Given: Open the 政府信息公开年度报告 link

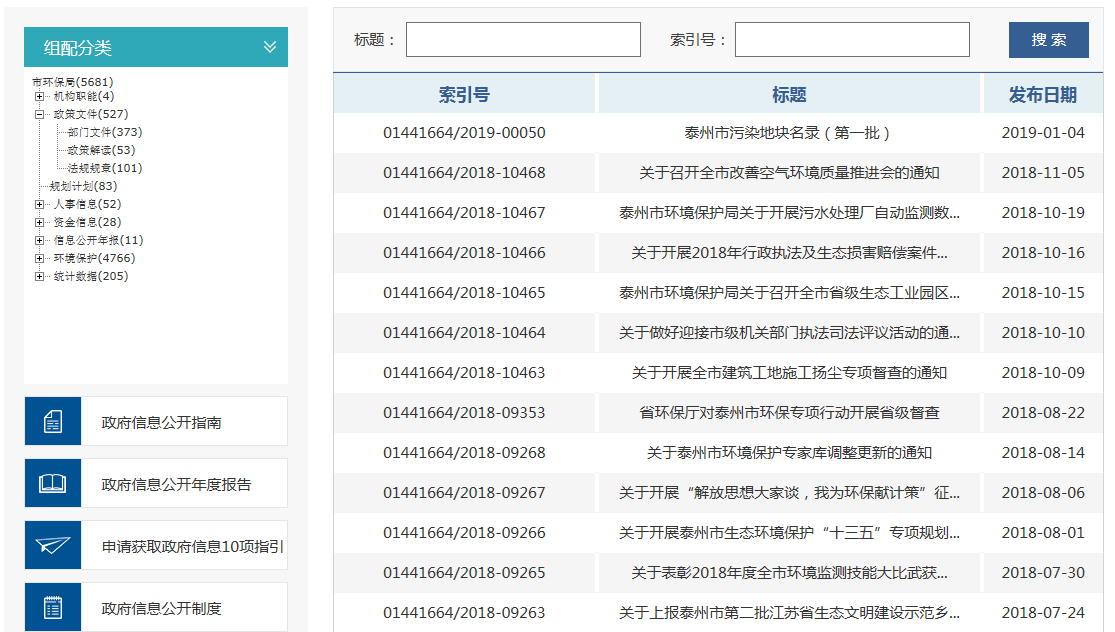Looking at the screenshot, I should point(176,485).
